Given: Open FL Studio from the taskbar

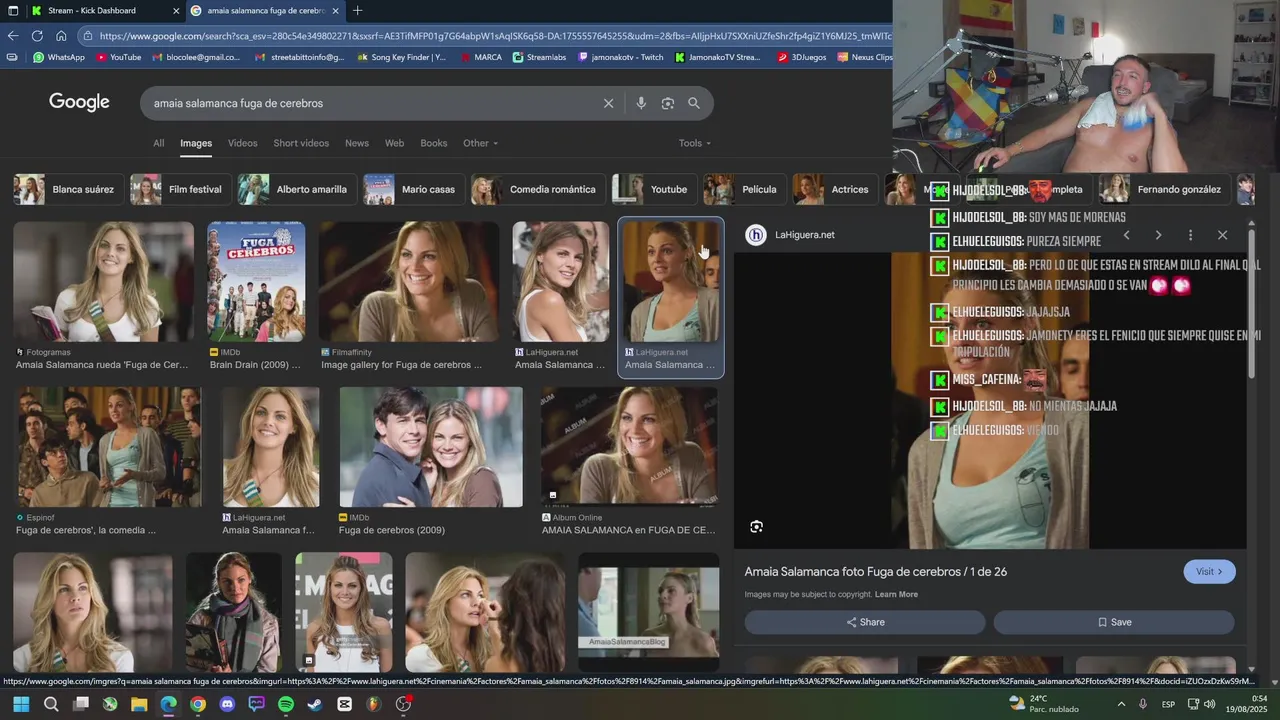Looking at the screenshot, I should (374, 704).
